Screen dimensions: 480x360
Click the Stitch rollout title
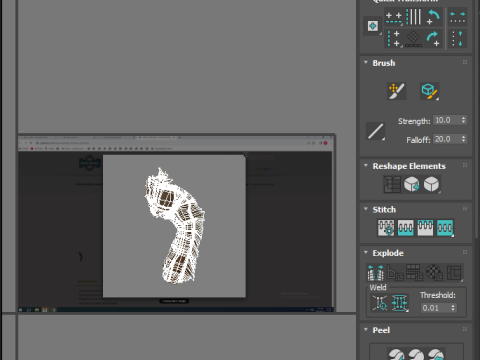point(384,210)
